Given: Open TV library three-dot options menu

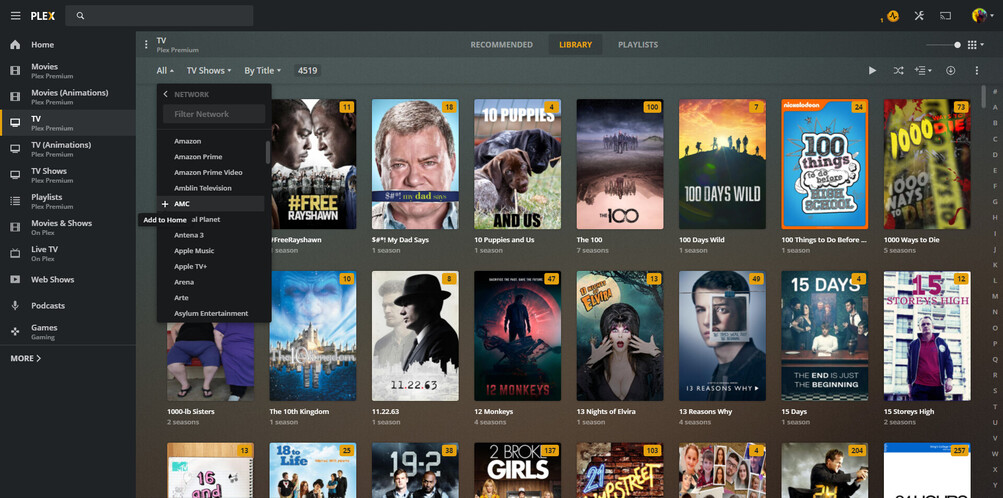Looking at the screenshot, I should point(146,45).
